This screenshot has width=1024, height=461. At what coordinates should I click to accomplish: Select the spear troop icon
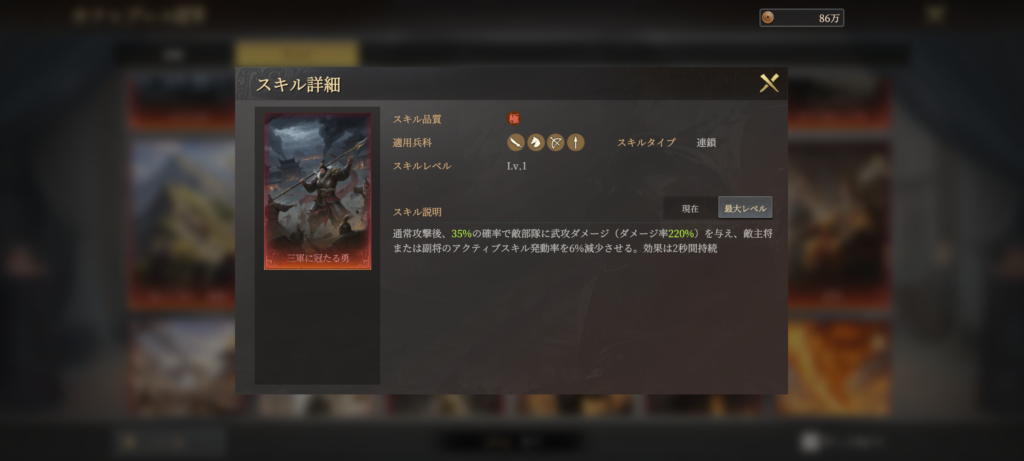[x=575, y=142]
